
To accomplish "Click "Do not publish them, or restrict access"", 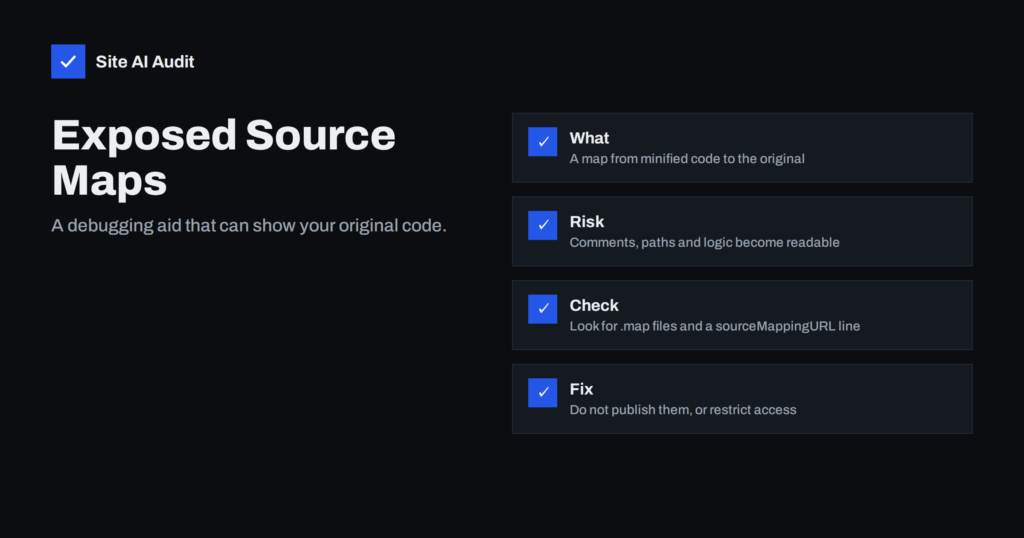I will point(683,409).
